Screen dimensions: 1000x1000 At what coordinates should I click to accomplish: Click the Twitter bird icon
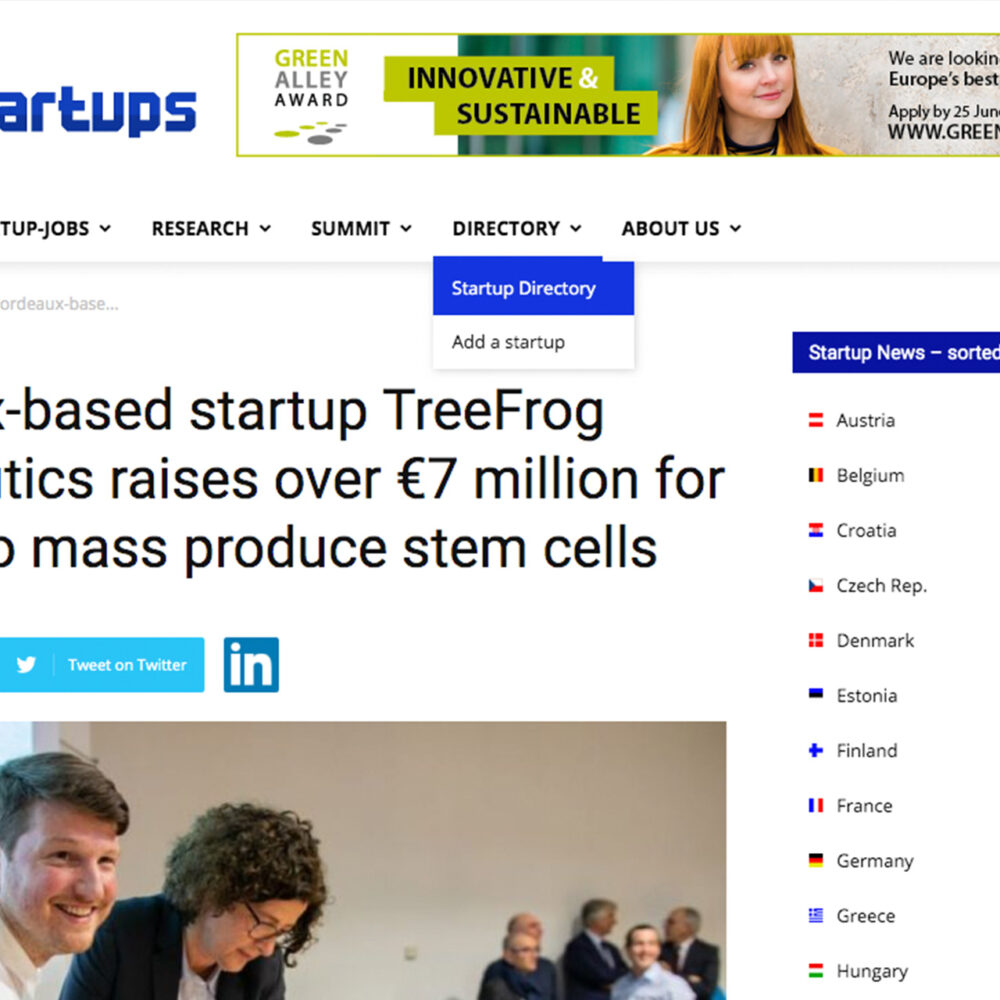(26, 665)
